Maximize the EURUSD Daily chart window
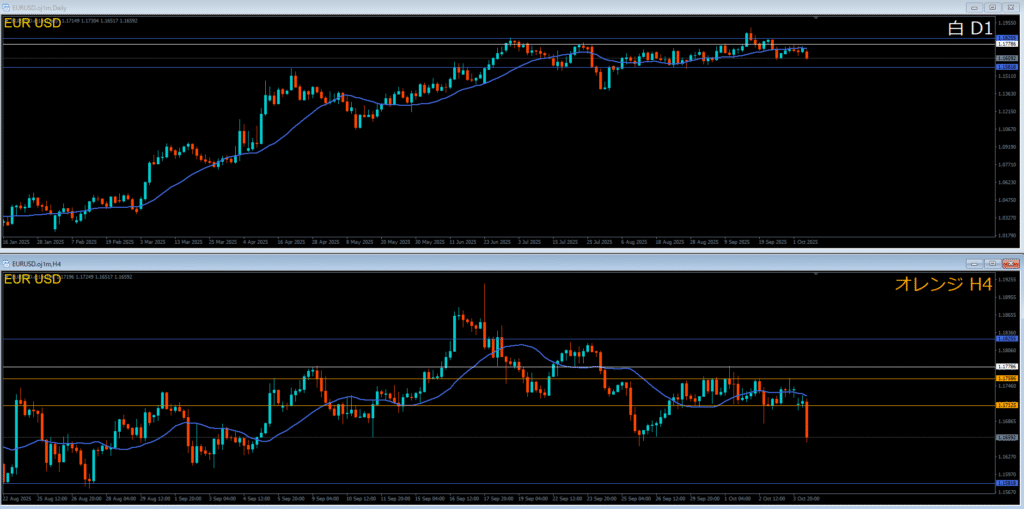The image size is (1024, 509). point(992,7)
